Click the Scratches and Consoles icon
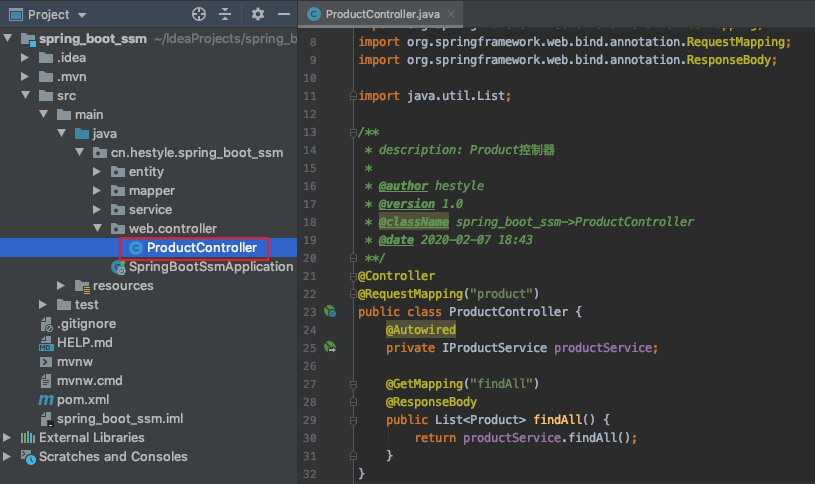815x484 pixels. 28,457
